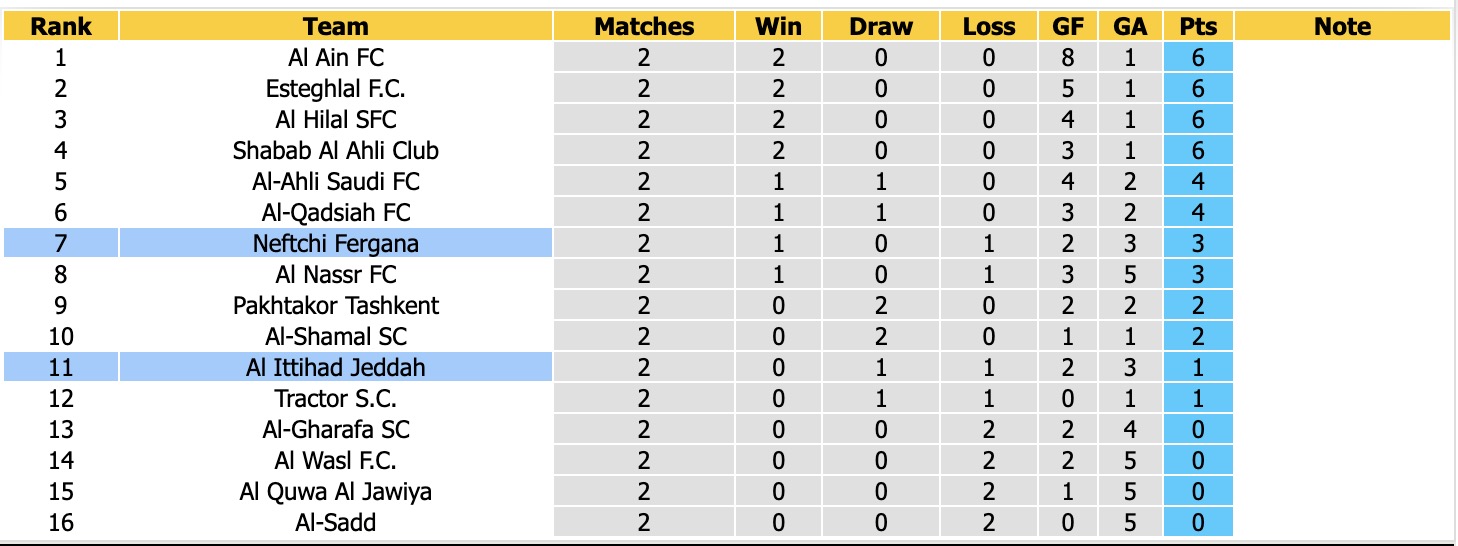The height and width of the screenshot is (546, 1458).
Task: Click the GA column header
Action: tap(1130, 27)
